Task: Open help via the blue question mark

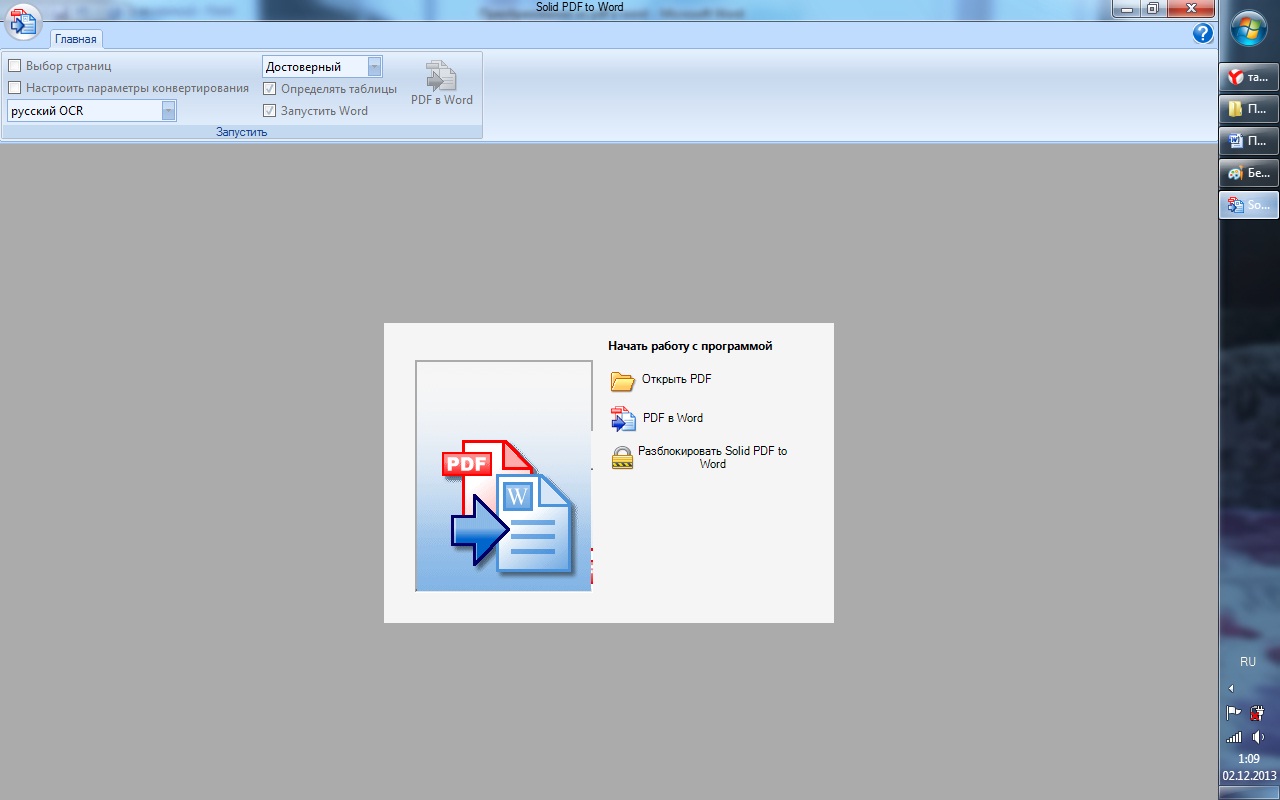Action: click(x=1203, y=33)
